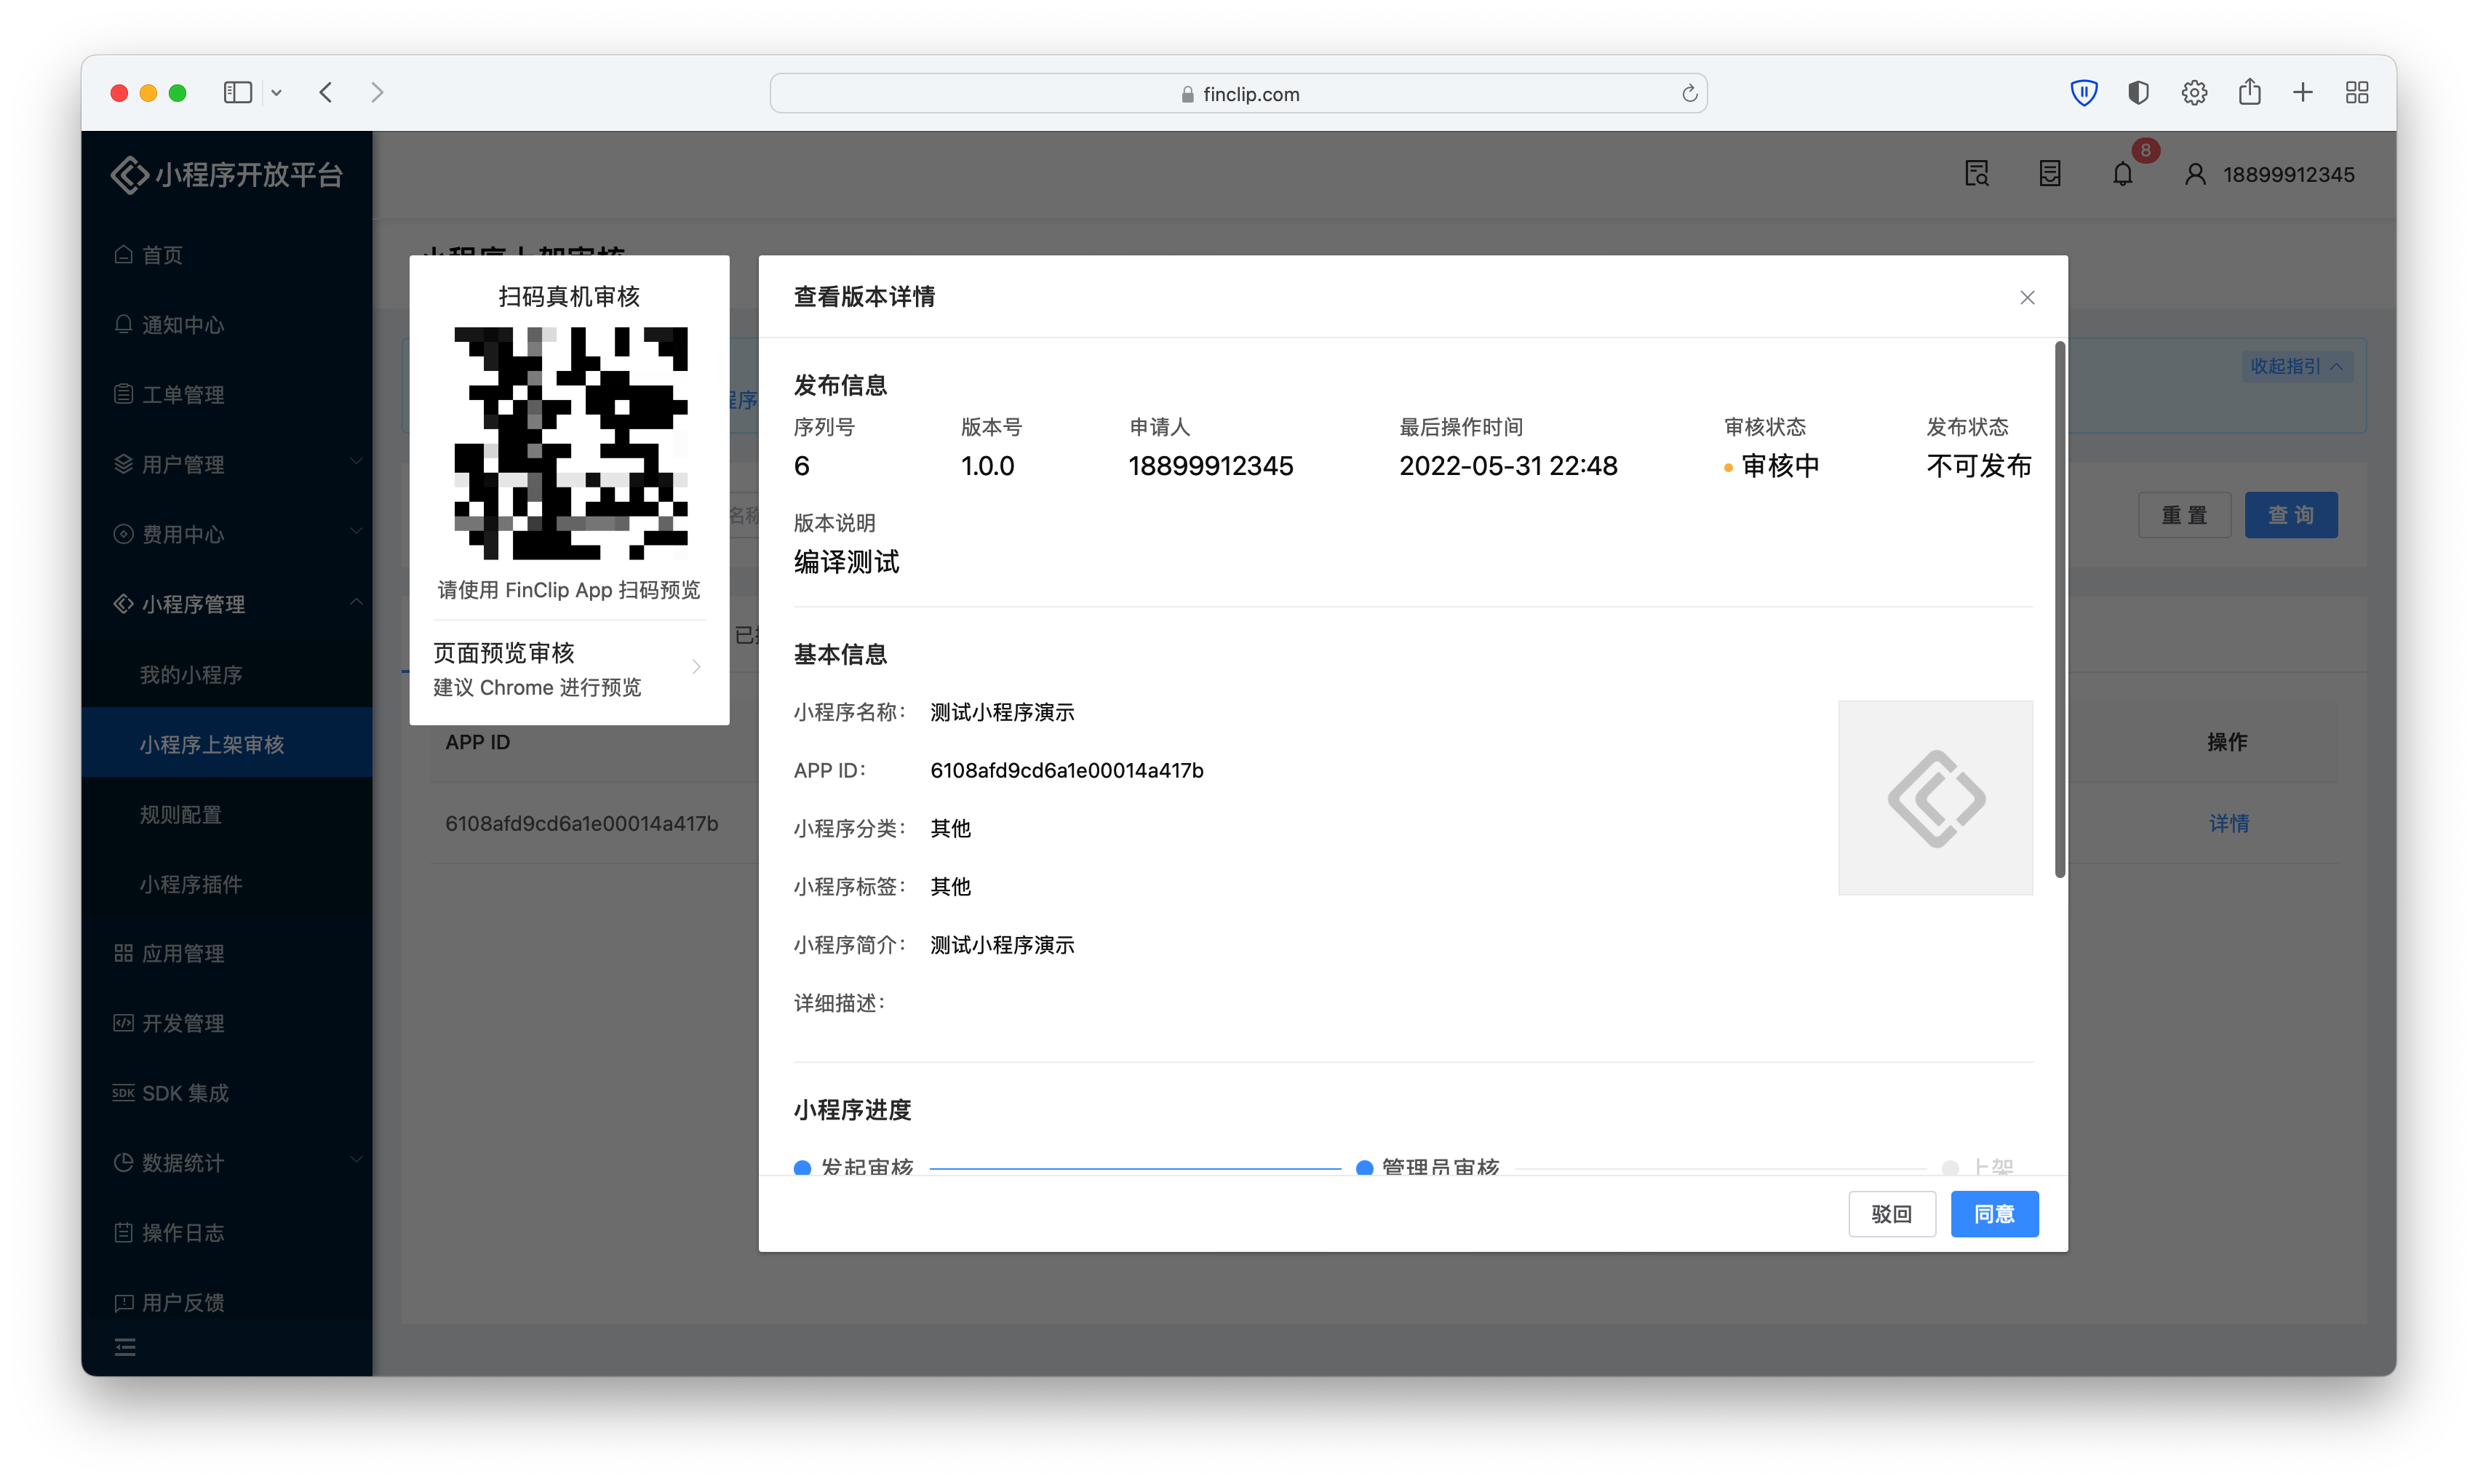This screenshot has width=2478, height=1484.
Task: Close the 查看版本详情 dialog
Action: pos(2027,297)
